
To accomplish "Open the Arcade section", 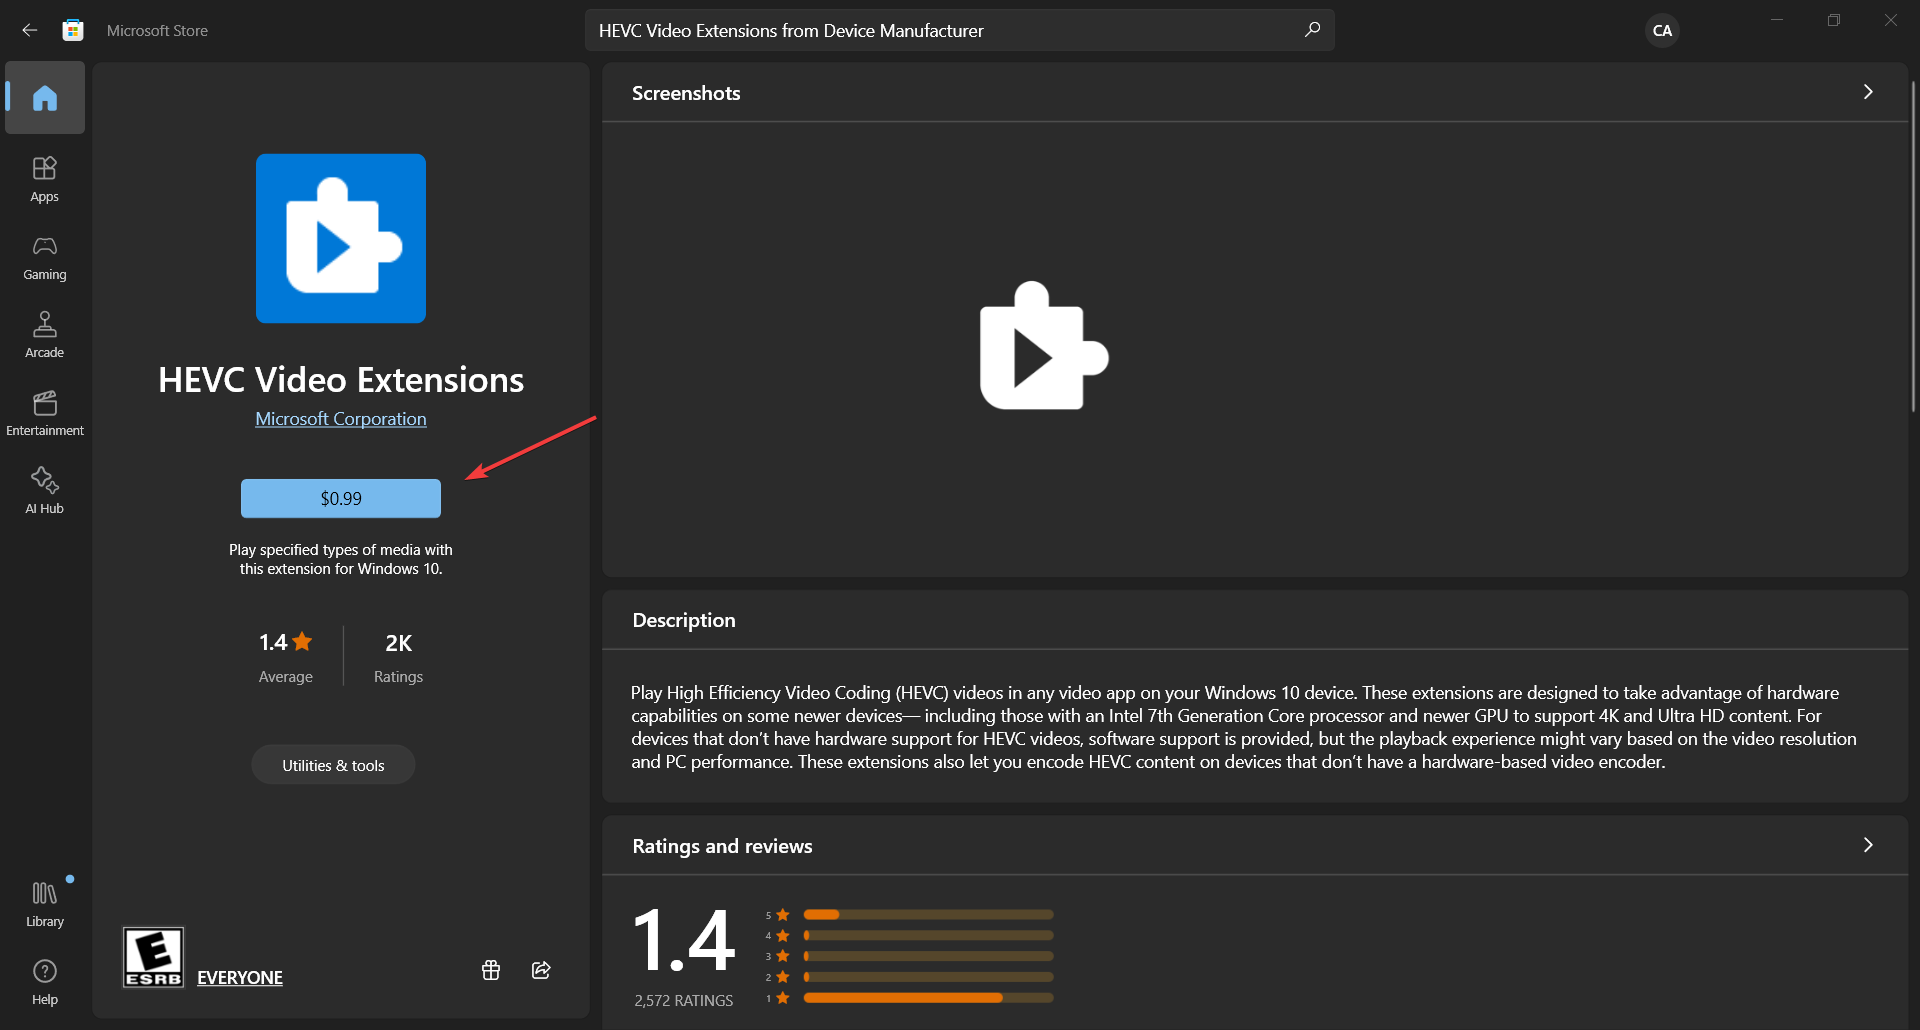I will pos(45,336).
